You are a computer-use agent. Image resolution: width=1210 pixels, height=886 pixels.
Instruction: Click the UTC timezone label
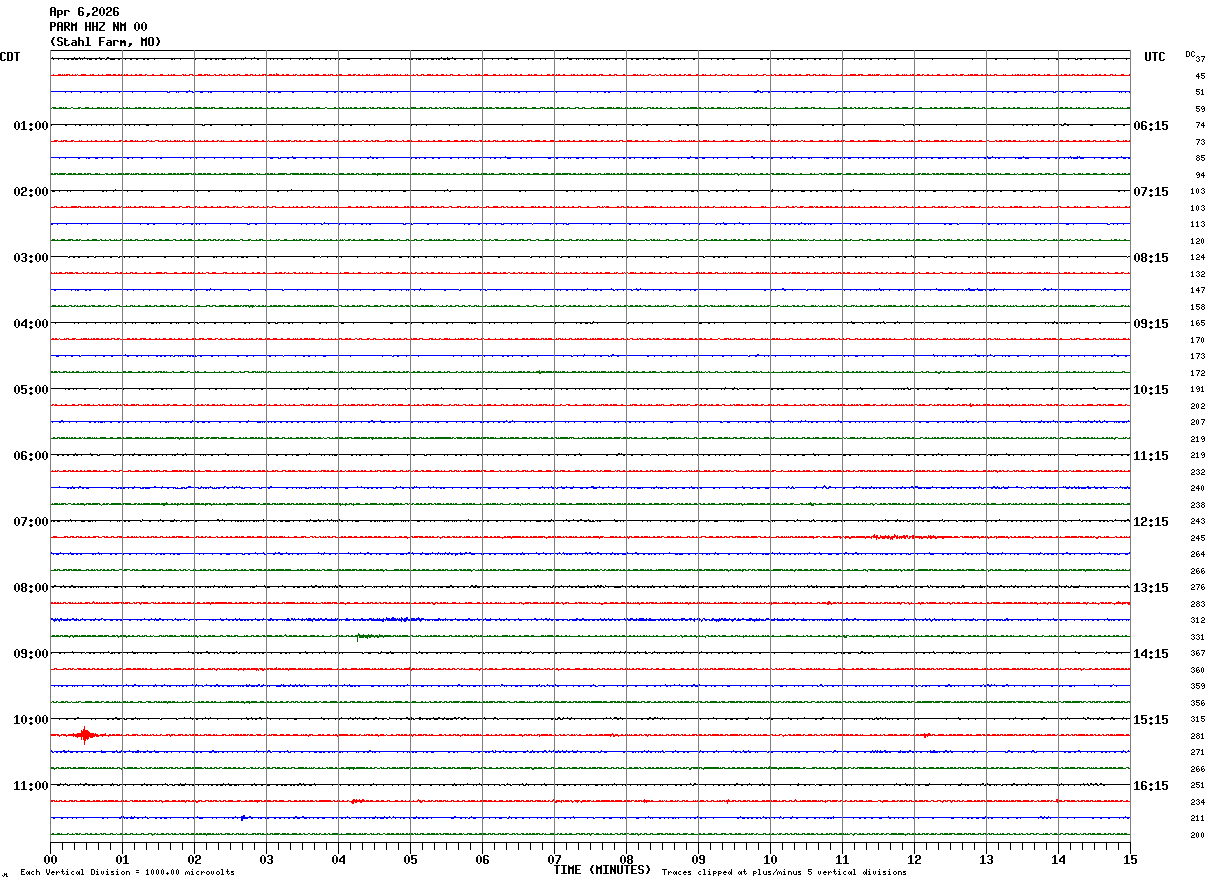[x=1155, y=57]
